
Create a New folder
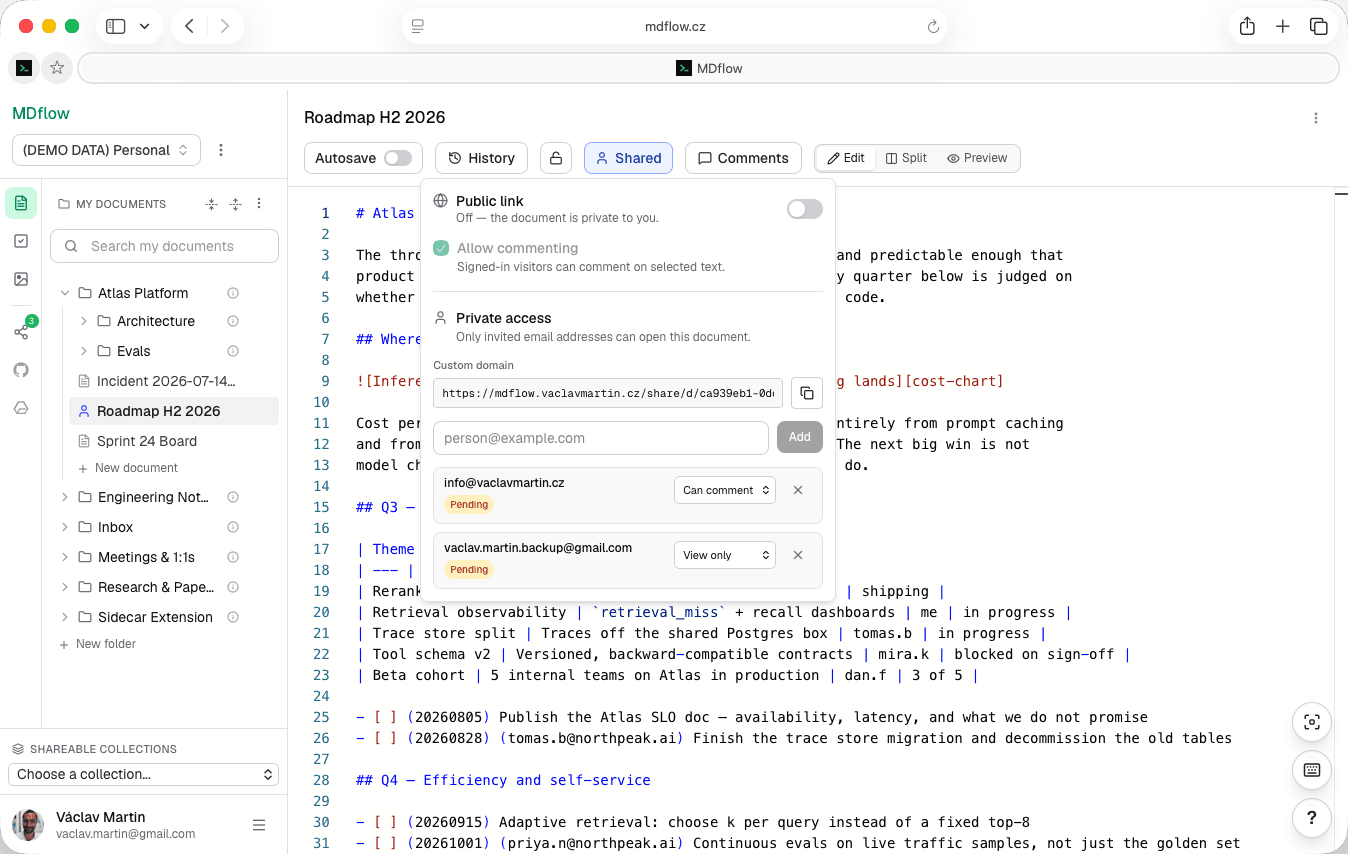[98, 644]
